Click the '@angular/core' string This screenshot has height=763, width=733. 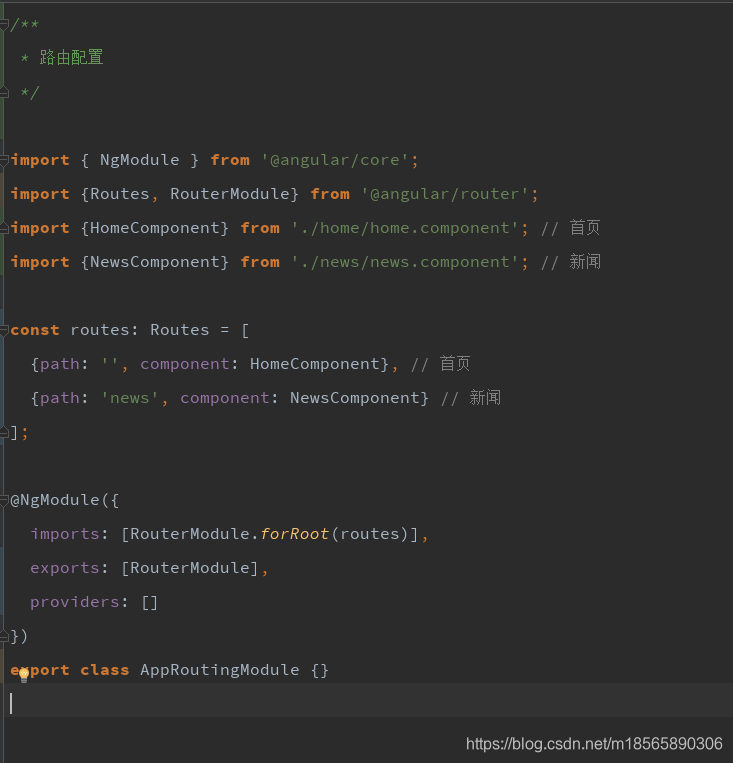(x=334, y=160)
